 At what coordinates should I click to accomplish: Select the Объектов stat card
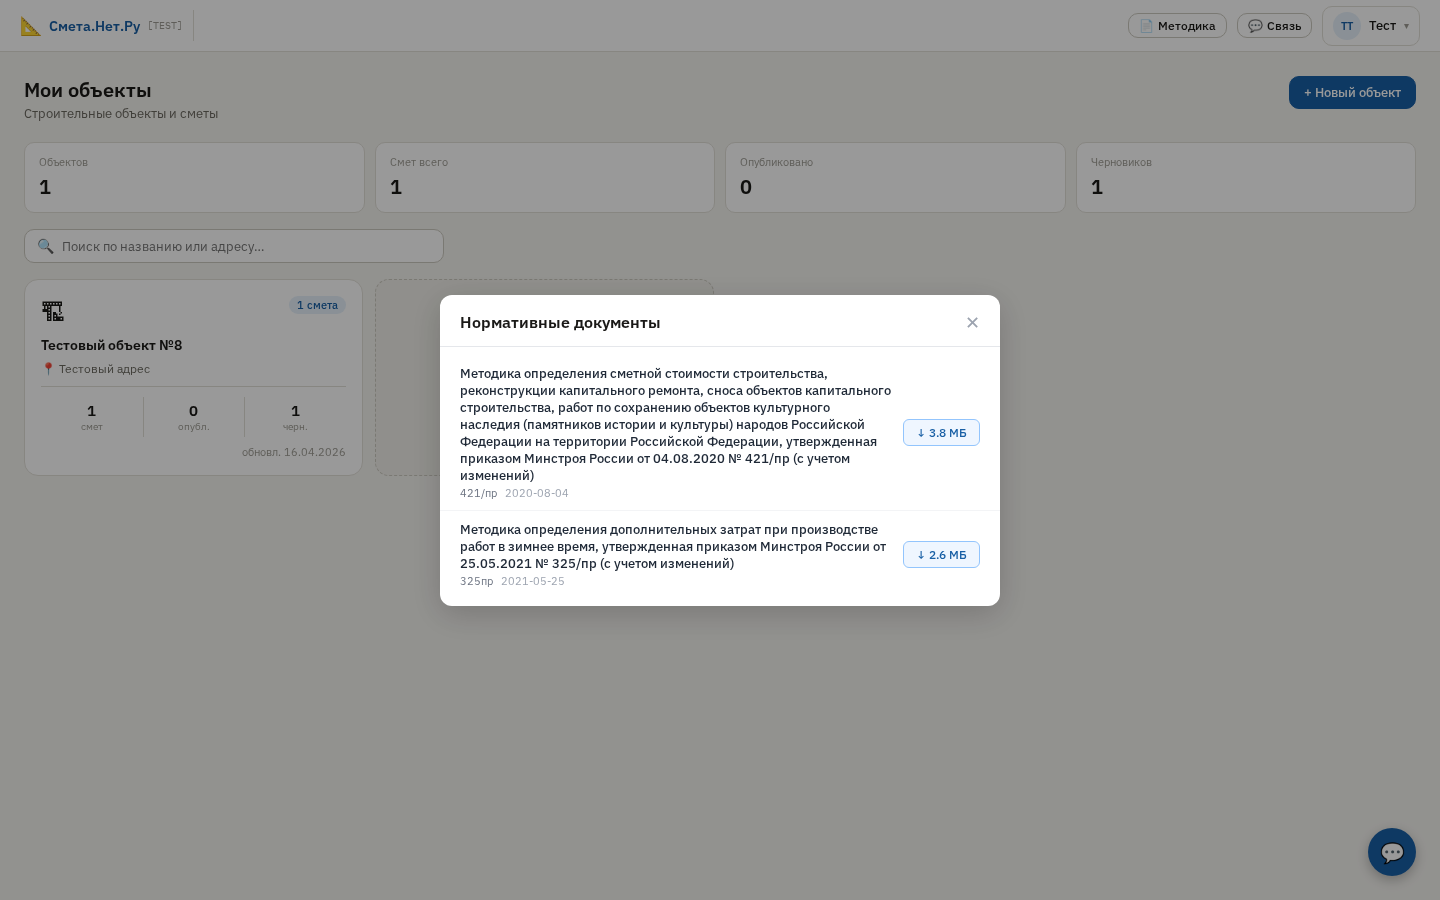pos(194,177)
